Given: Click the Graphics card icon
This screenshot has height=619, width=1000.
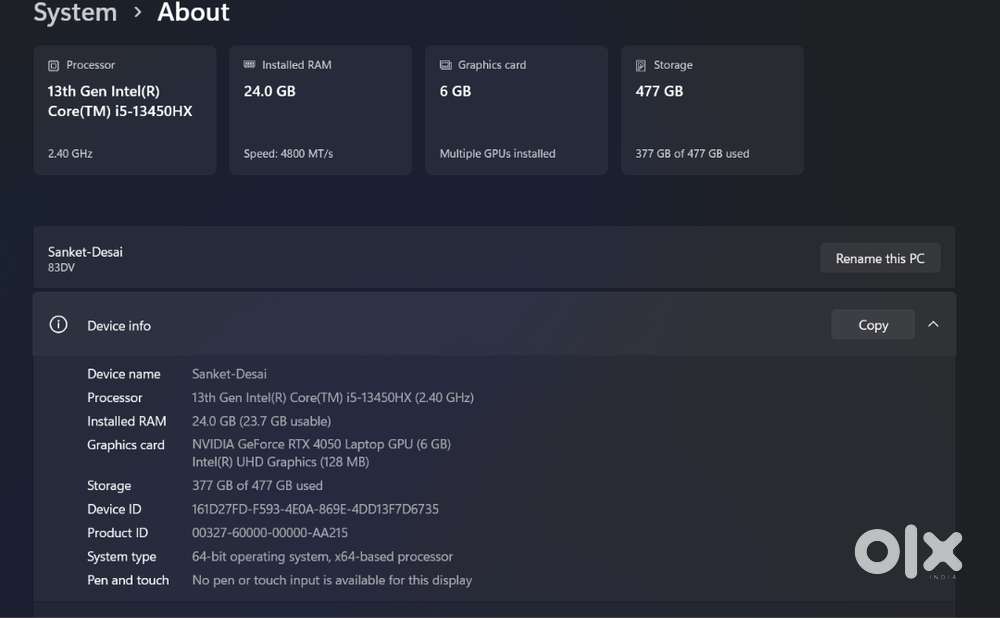Looking at the screenshot, I should (446, 65).
